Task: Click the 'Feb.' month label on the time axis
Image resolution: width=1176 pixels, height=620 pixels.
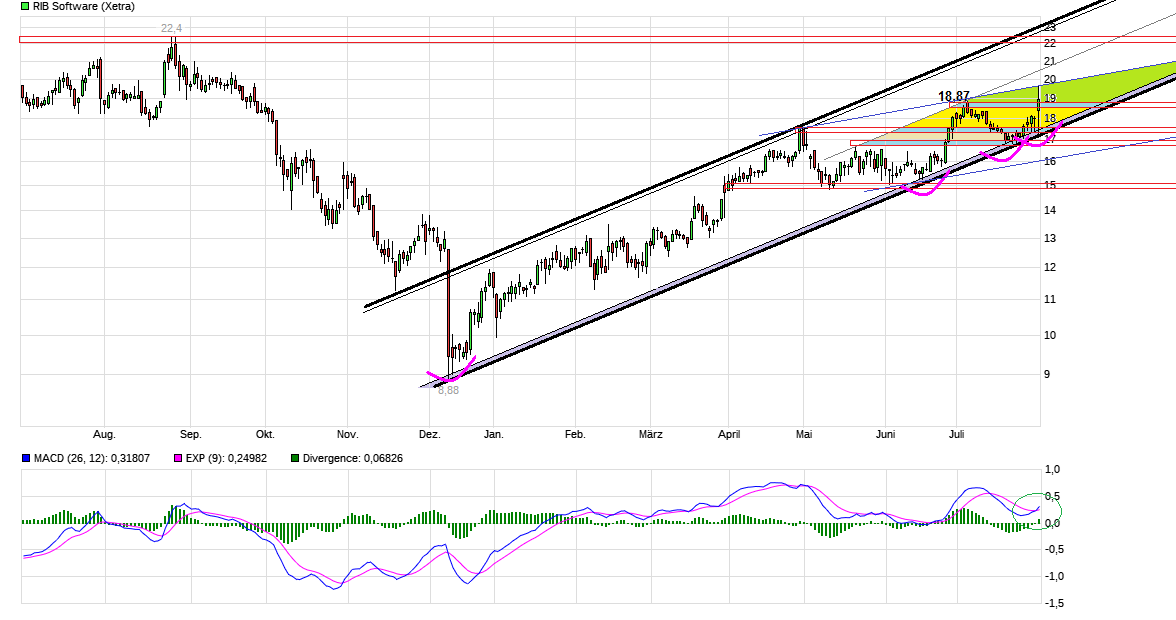Action: (x=574, y=434)
